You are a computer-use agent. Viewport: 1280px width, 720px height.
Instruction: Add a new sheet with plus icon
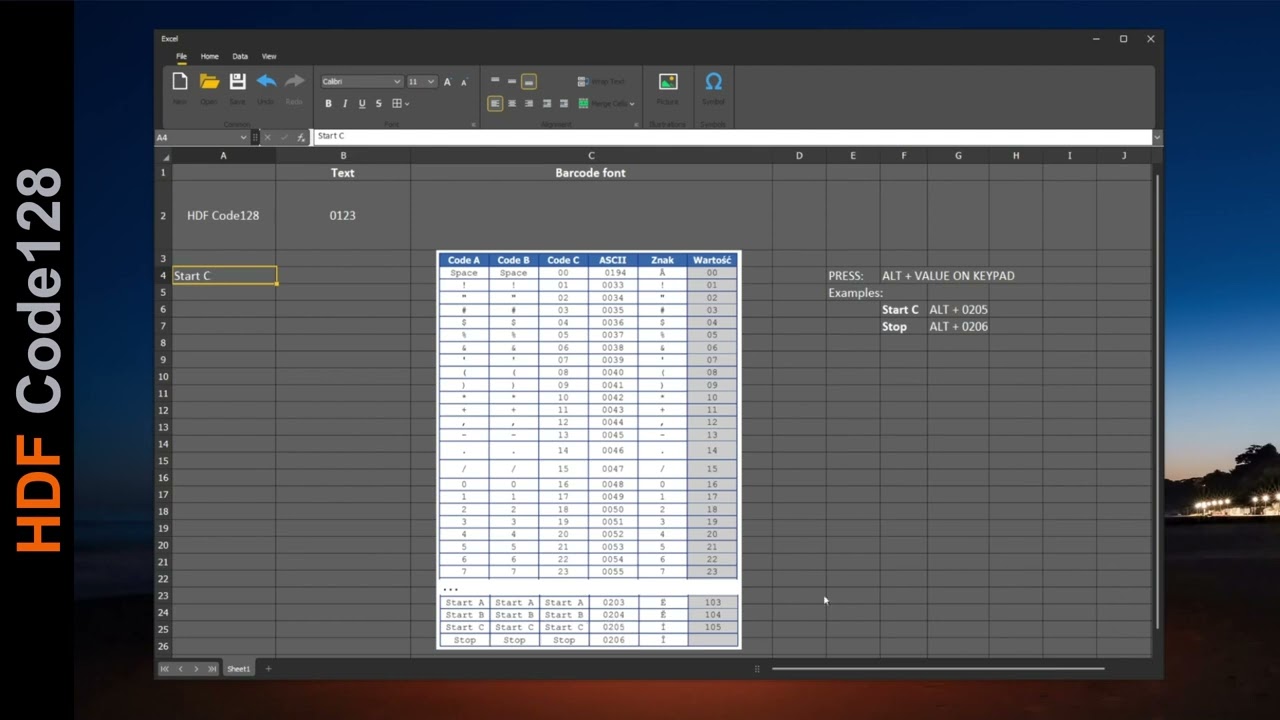coord(268,669)
